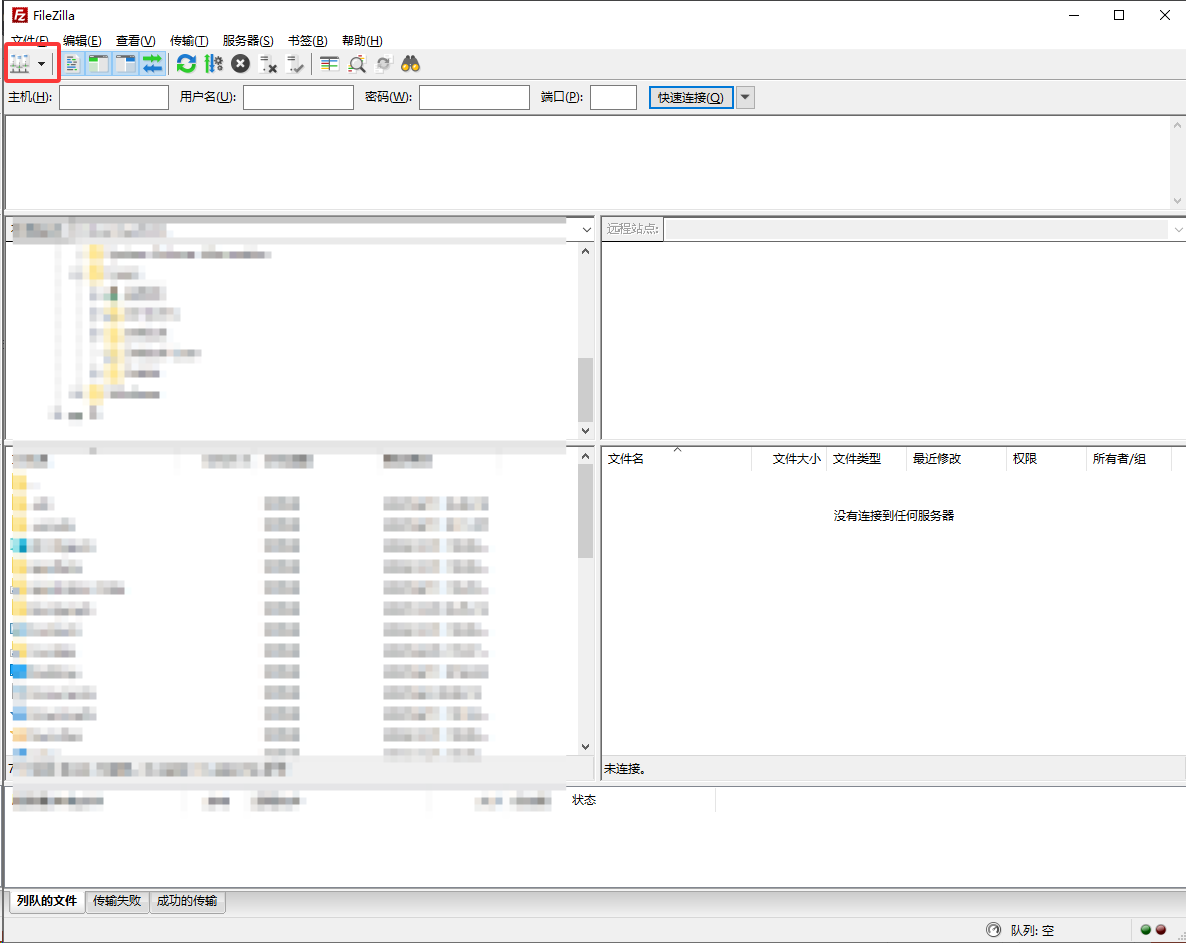The image size is (1186, 943).
Task: Open the 文件(F) menu
Action: [30, 41]
